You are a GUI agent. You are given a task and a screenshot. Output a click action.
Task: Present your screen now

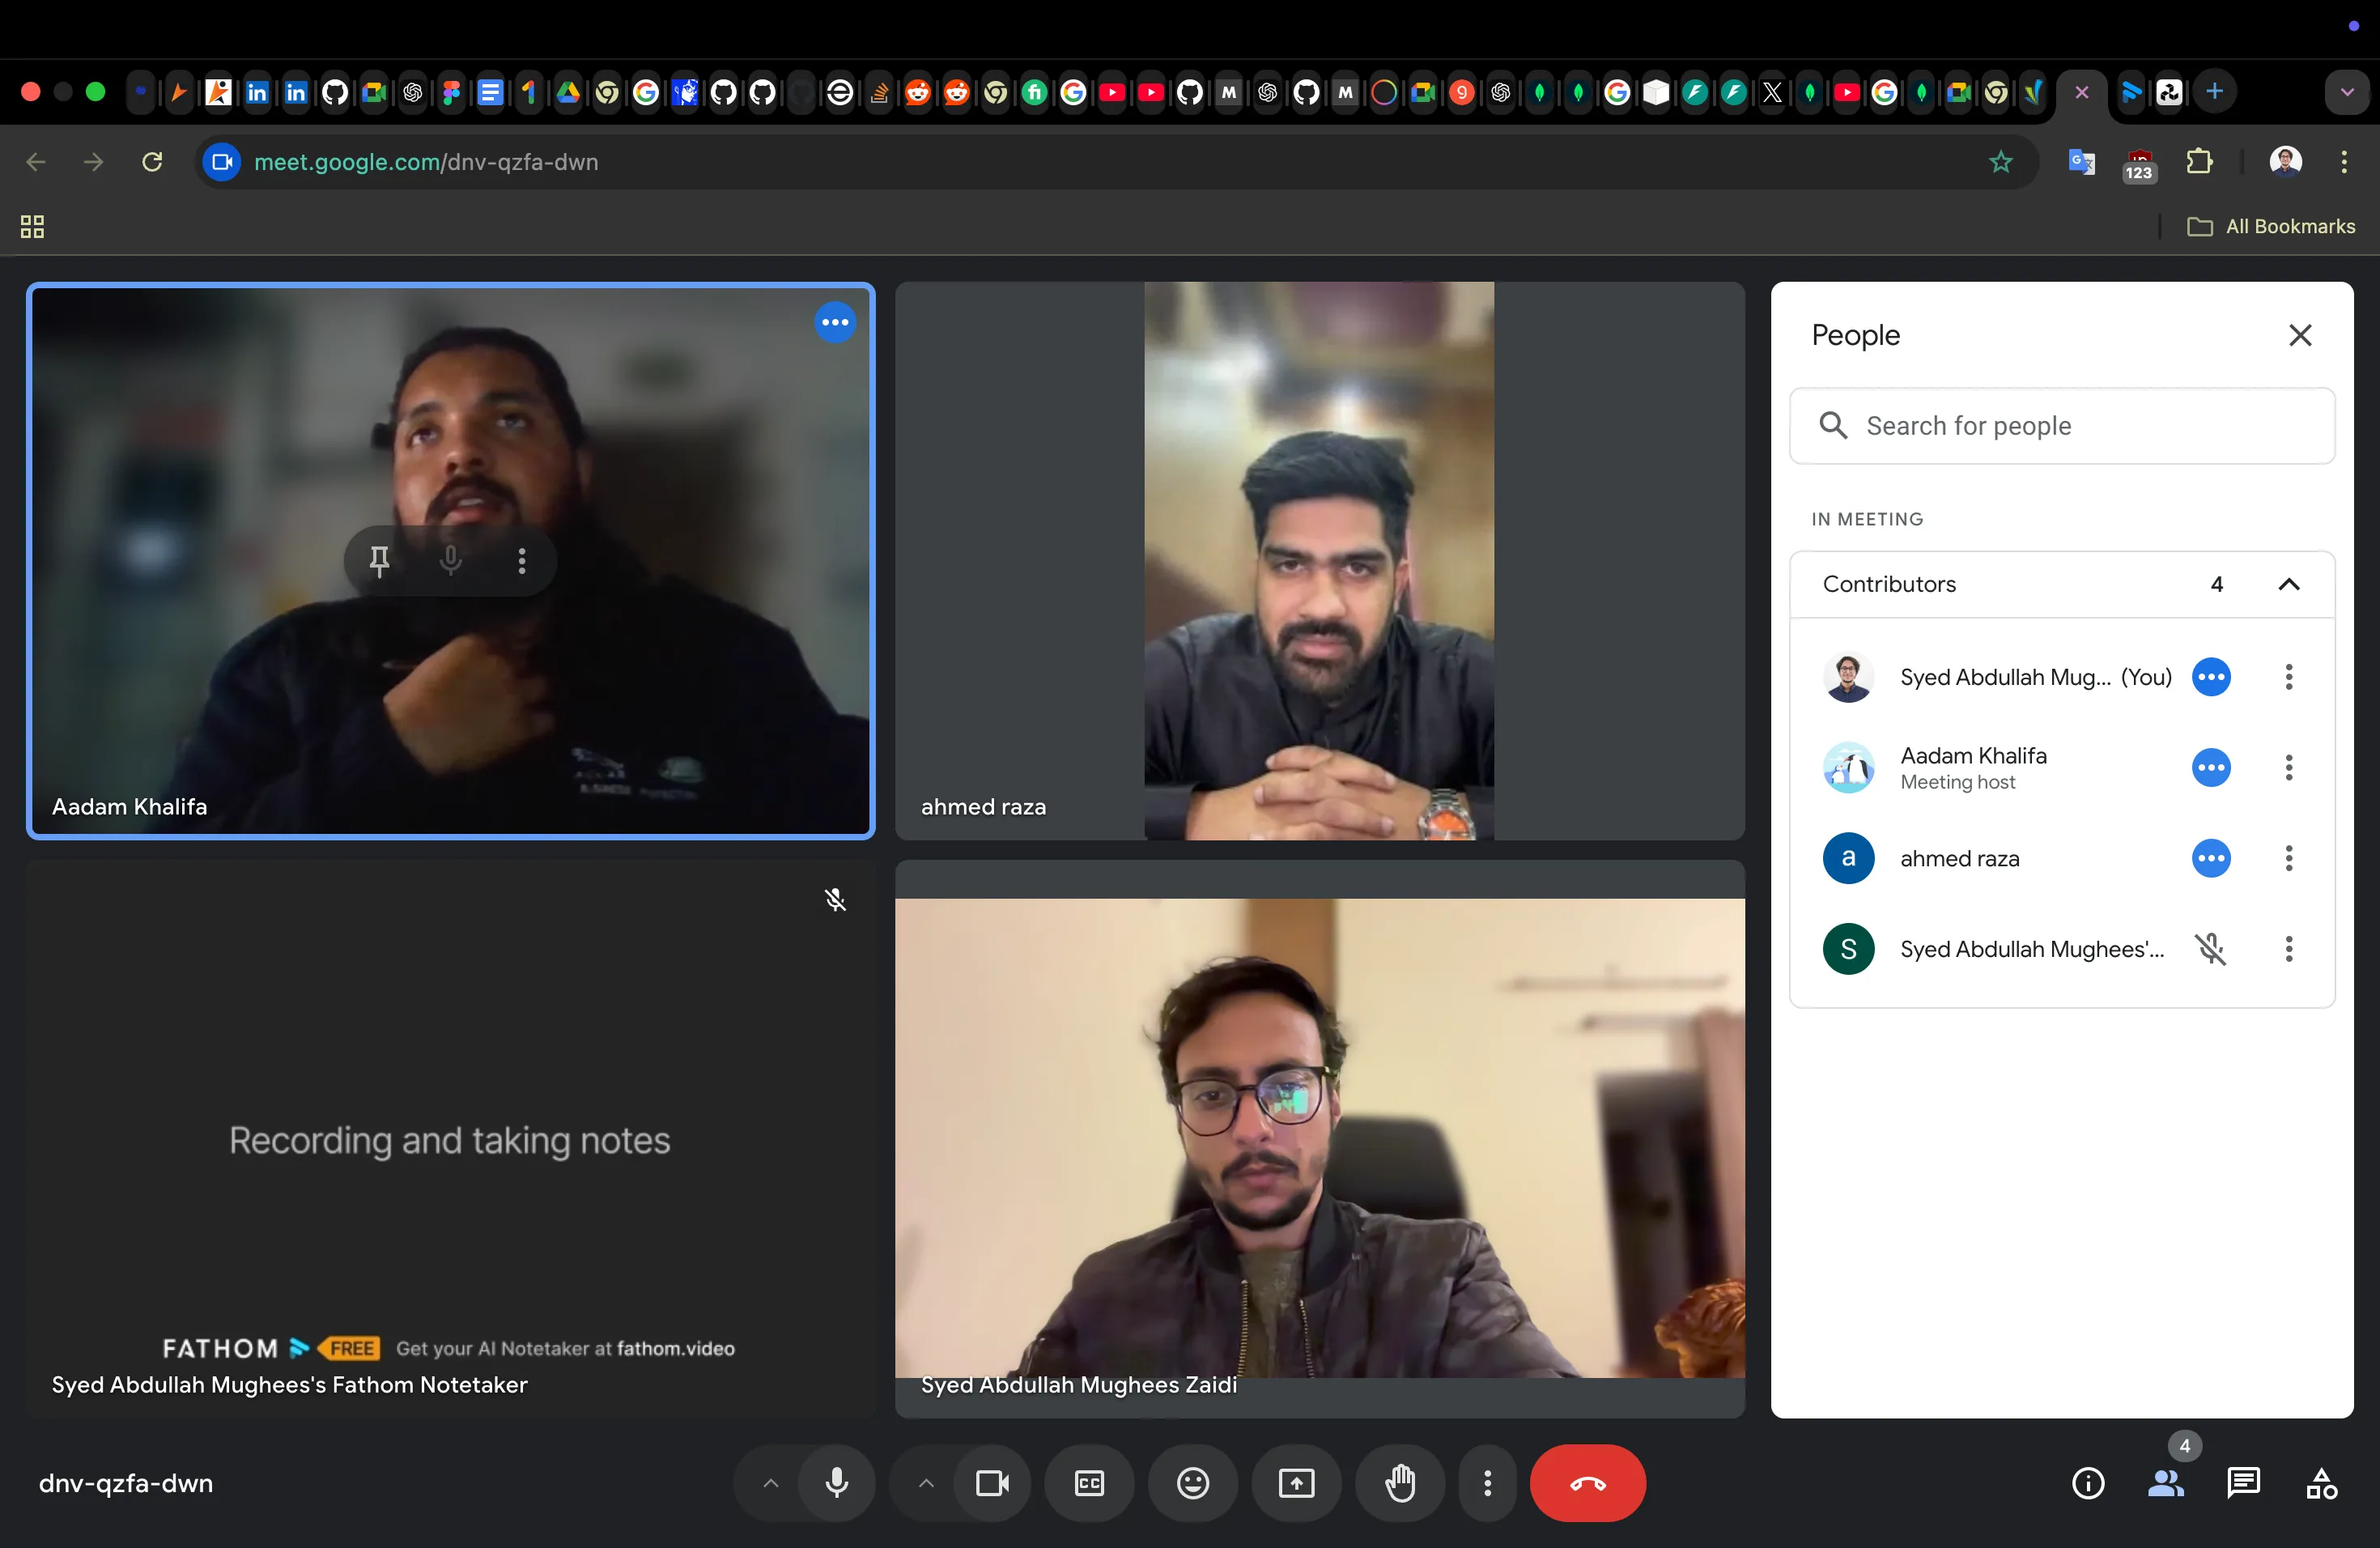tap(1295, 1483)
